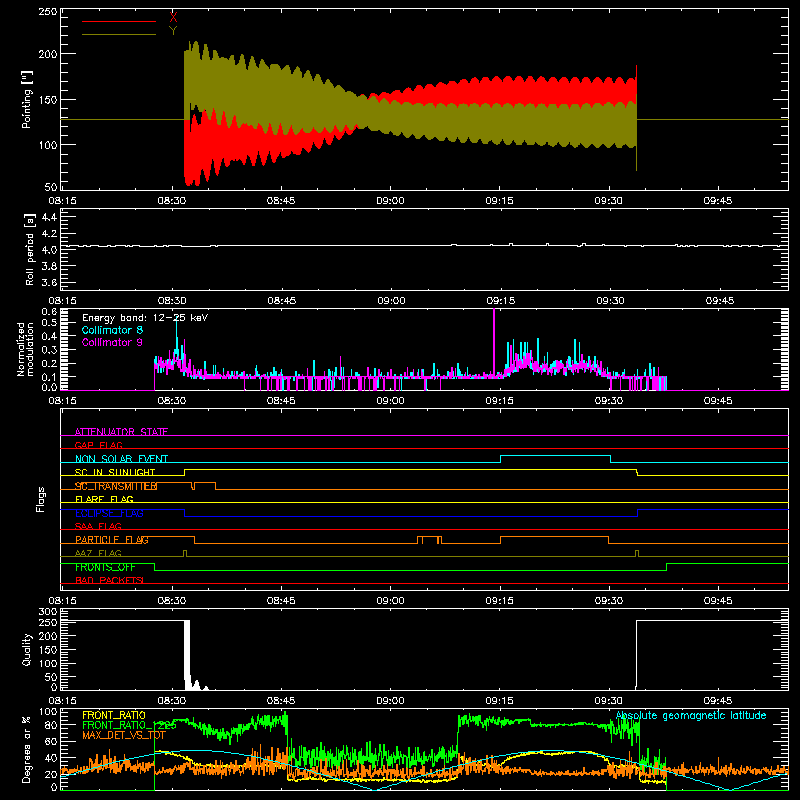Click the 'GAP_FLAG' label
Image resolution: width=800 pixels, height=800 pixels.
[x=98, y=445]
